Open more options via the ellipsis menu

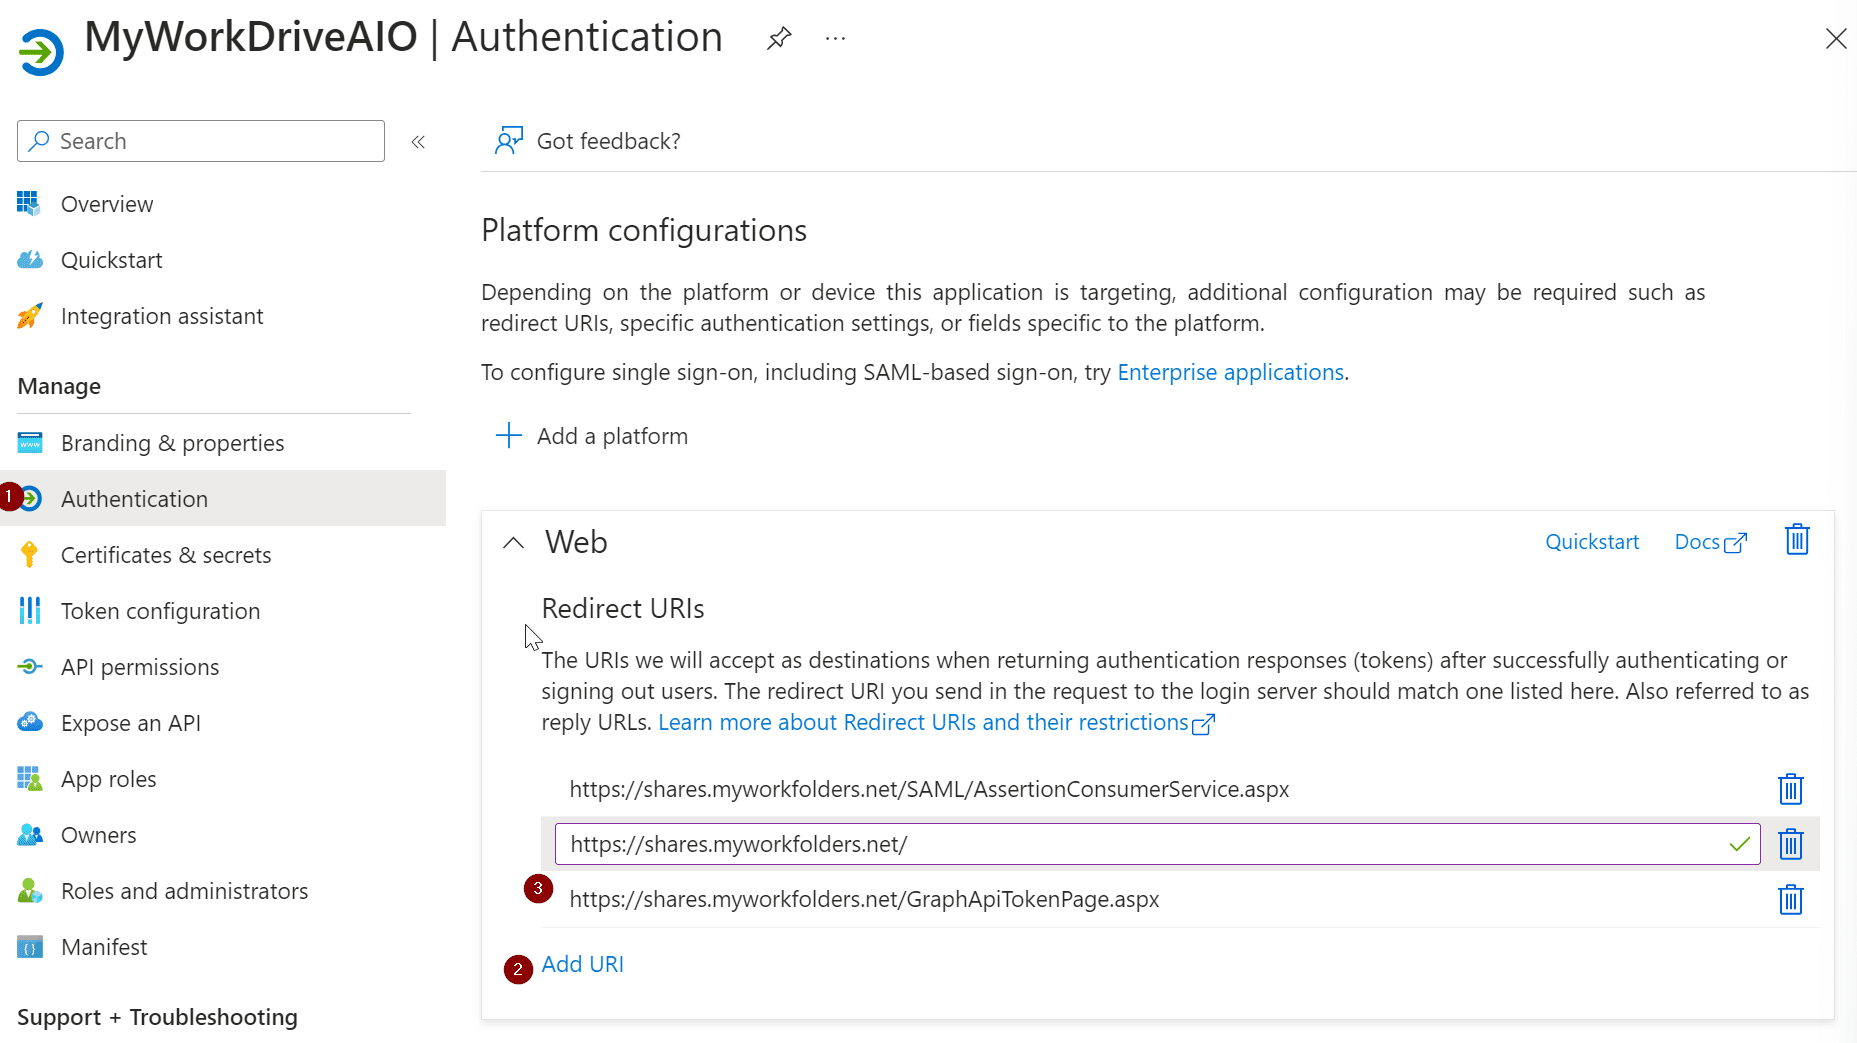tap(835, 38)
